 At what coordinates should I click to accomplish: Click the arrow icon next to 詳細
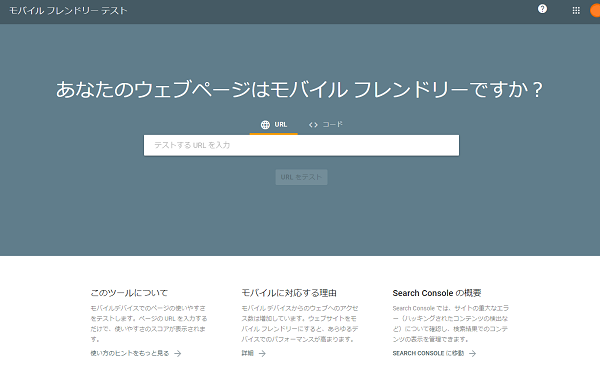pos(262,354)
